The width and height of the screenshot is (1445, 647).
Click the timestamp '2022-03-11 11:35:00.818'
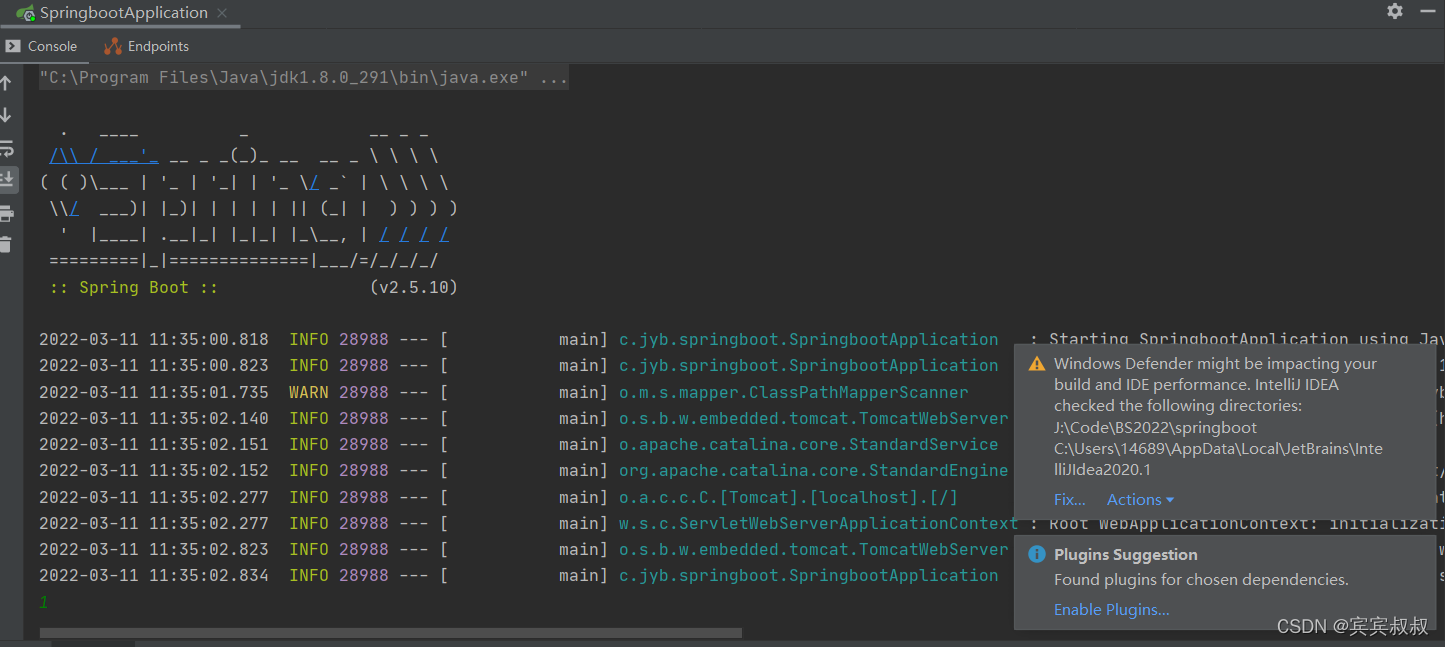[154, 339]
